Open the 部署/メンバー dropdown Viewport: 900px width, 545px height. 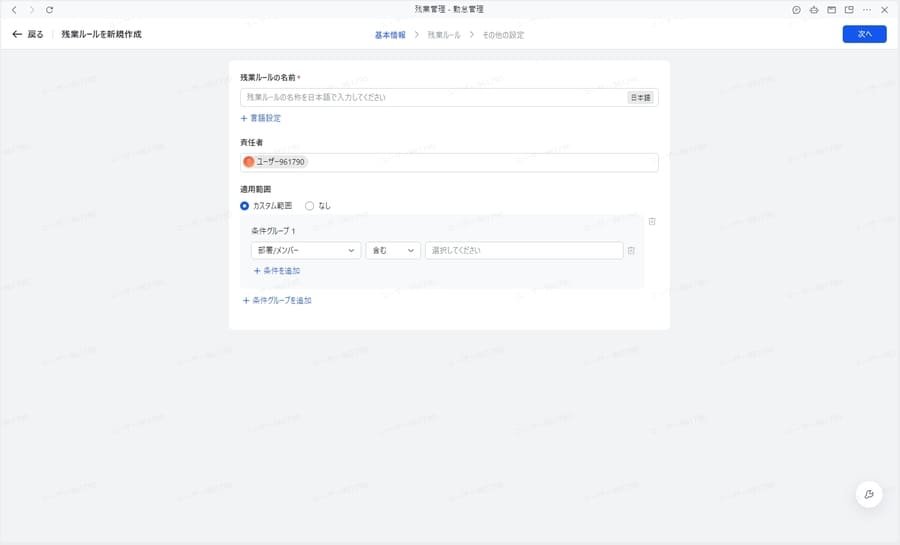[x=306, y=251]
